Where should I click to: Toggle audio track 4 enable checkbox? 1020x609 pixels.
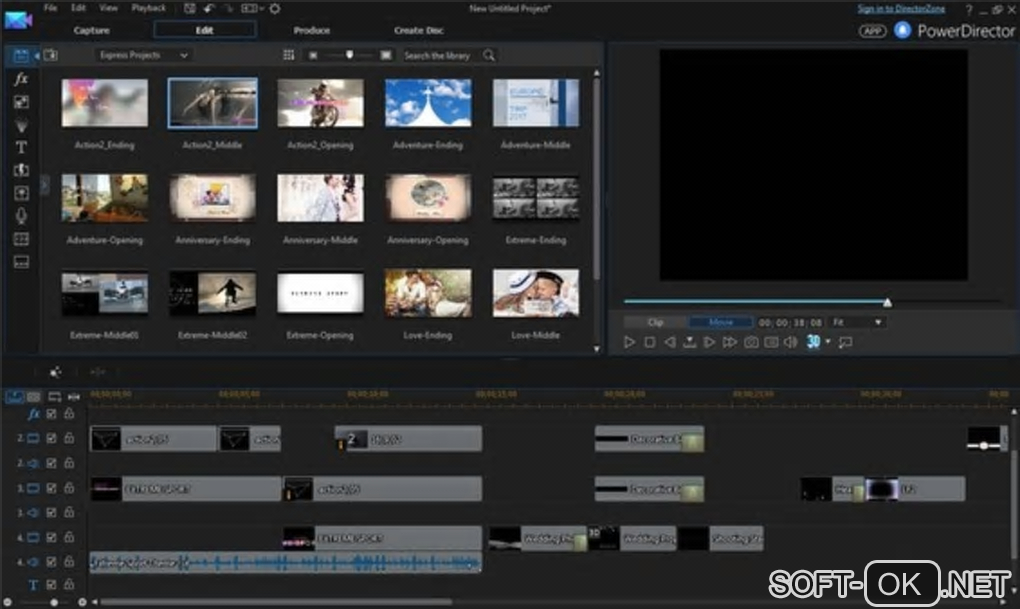coord(51,562)
